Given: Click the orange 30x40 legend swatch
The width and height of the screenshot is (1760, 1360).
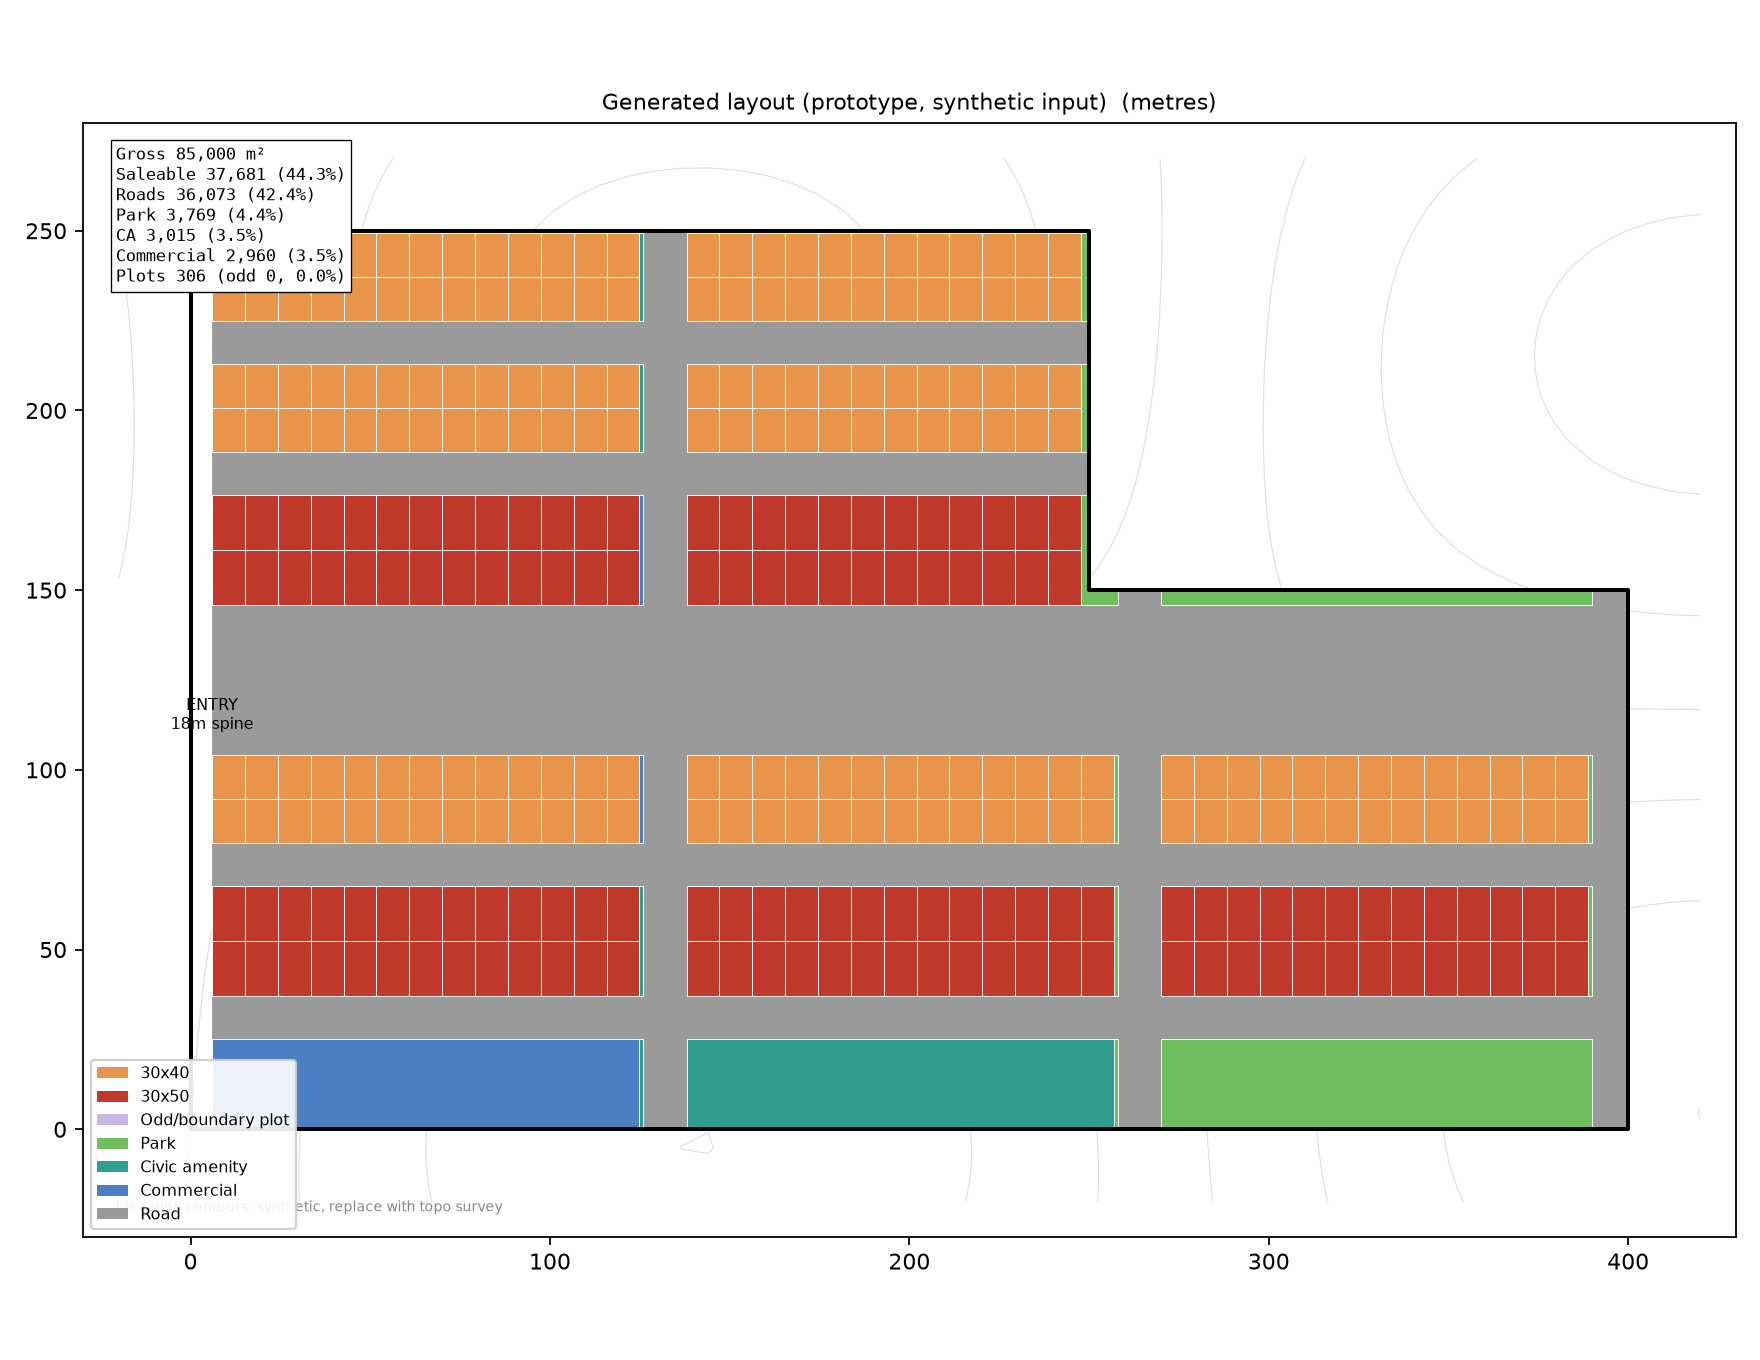Looking at the screenshot, I should coord(112,1073).
